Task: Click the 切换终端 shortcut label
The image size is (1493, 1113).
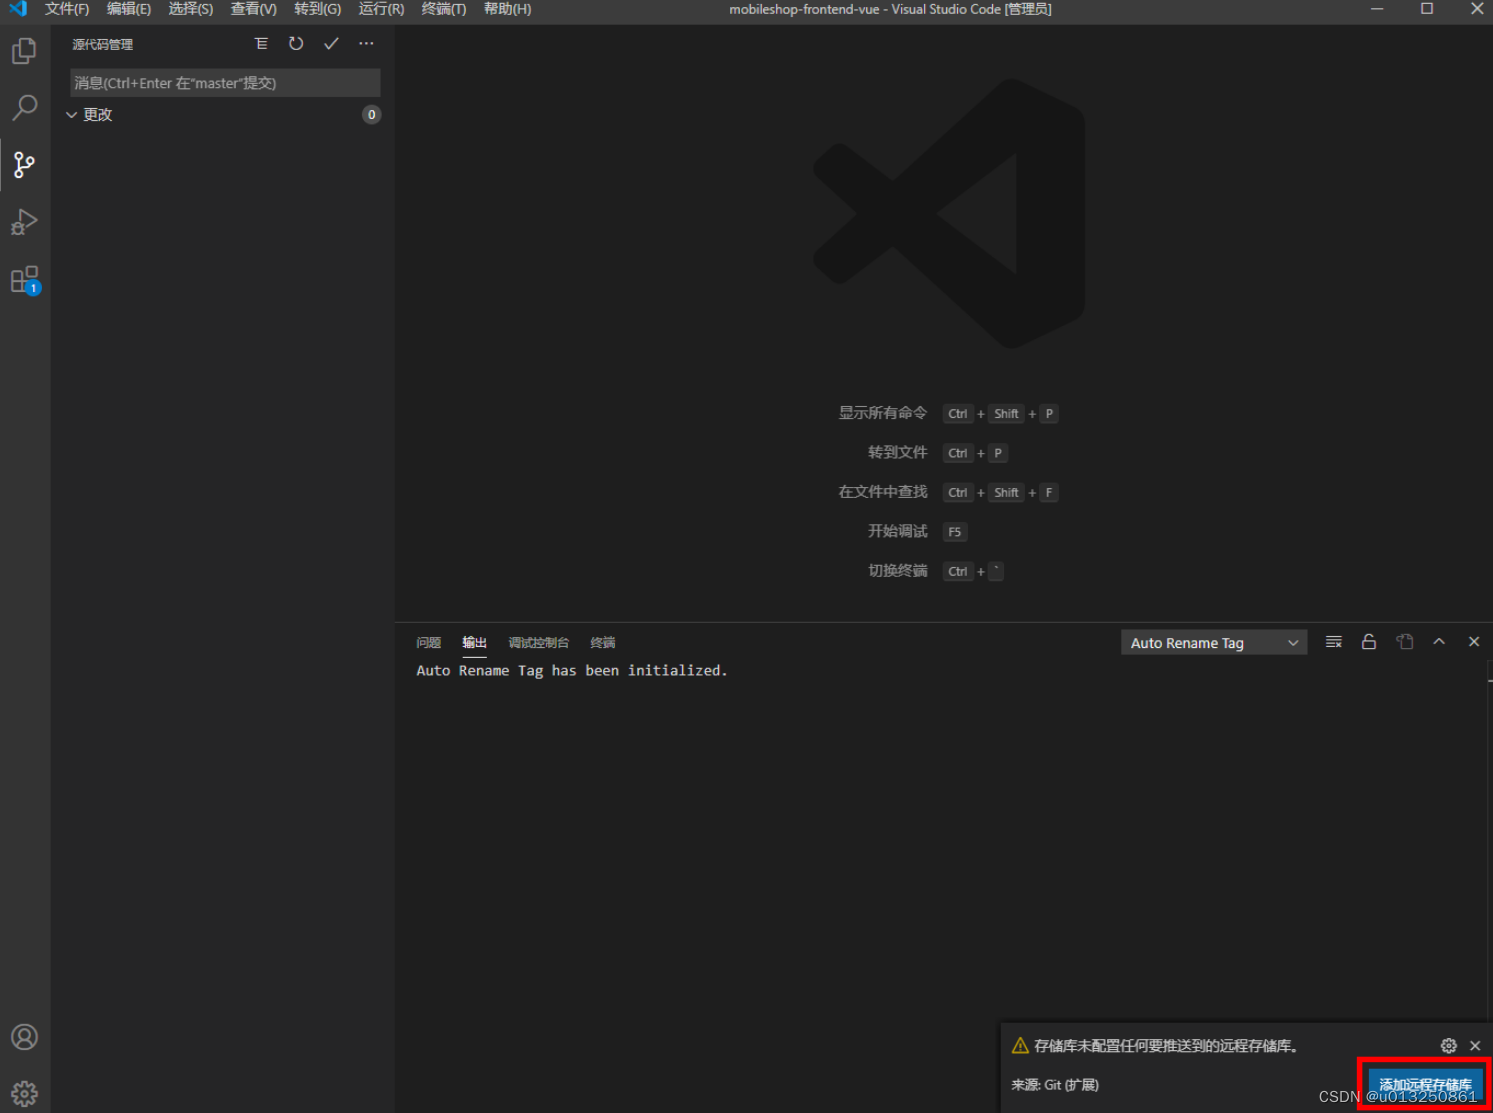Action: point(898,571)
